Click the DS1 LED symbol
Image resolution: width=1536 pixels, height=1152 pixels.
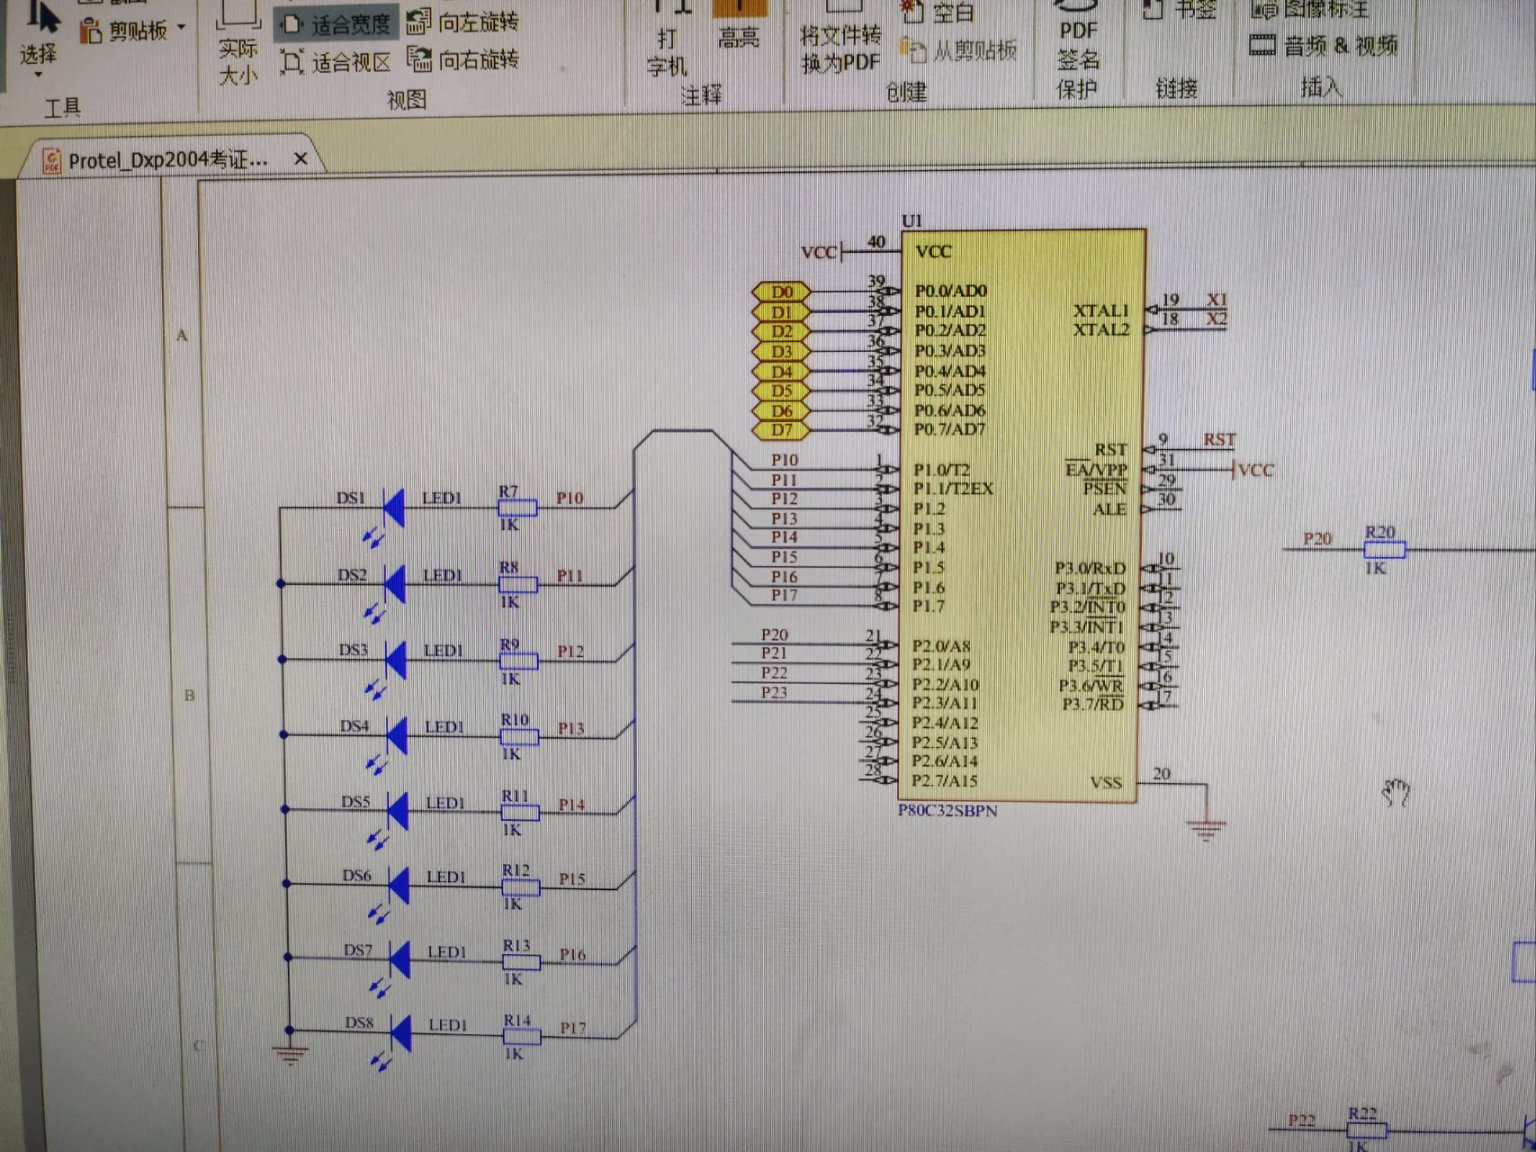[x=393, y=507]
